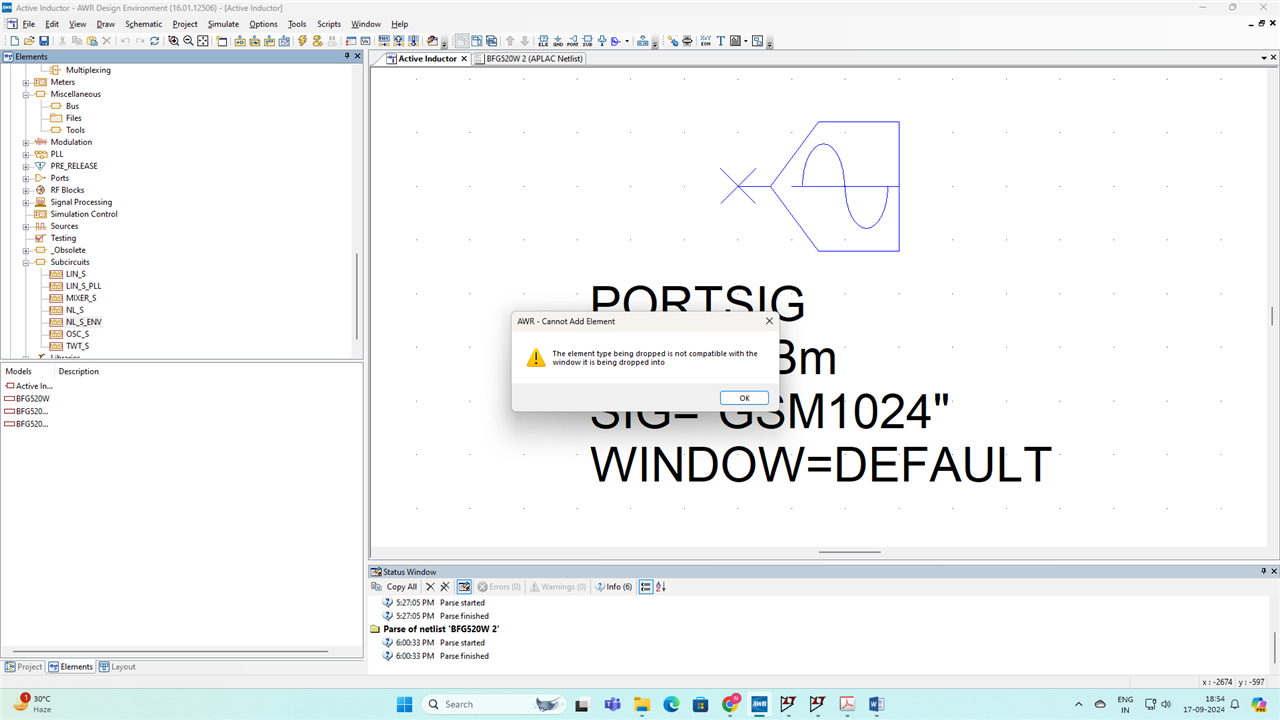Click the Zoom In magnifier icon
Screen dimensions: 1280x720
point(173,41)
